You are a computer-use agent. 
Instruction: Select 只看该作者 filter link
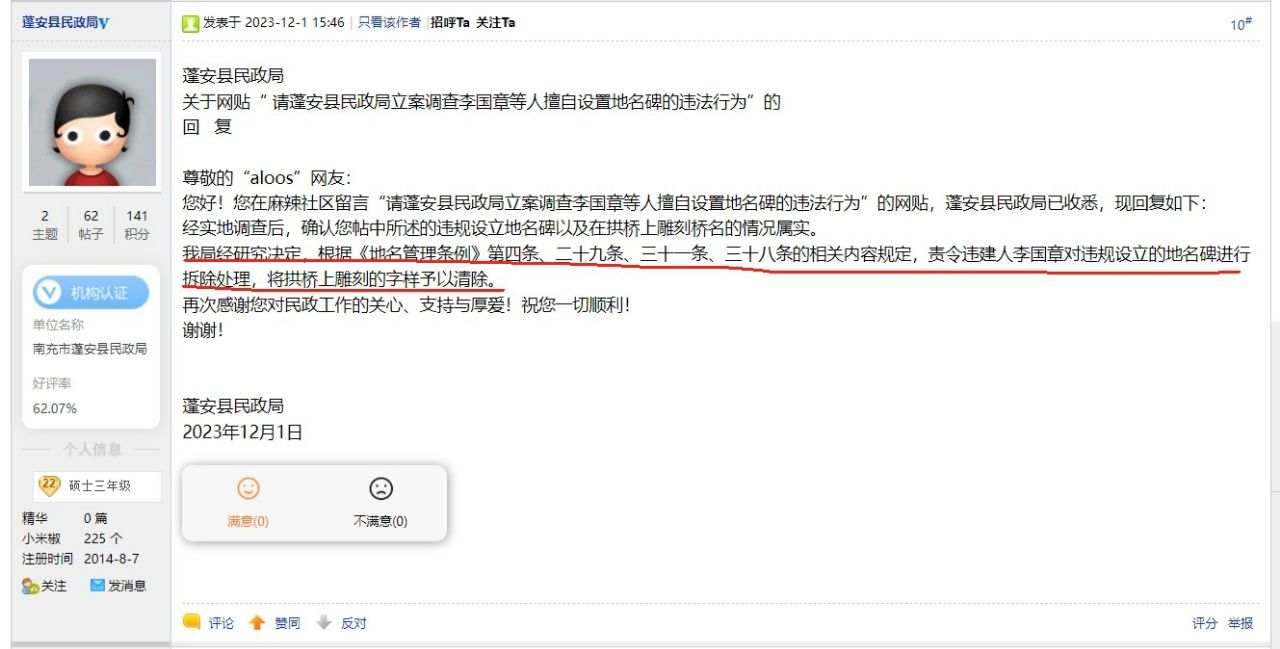pos(389,22)
